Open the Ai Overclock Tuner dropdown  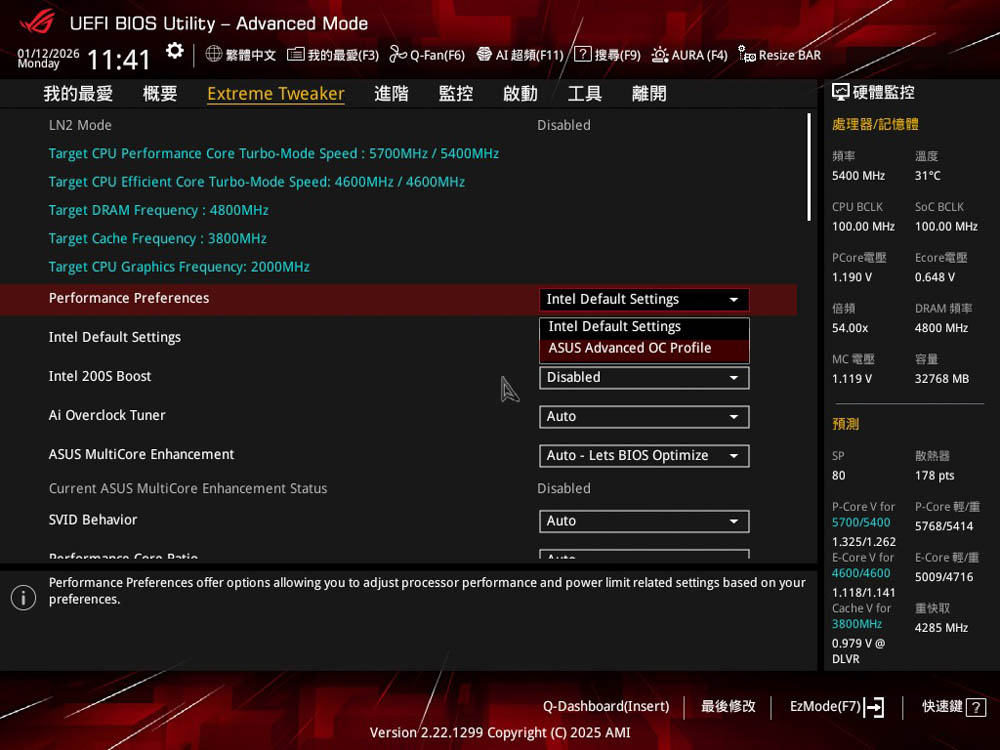pyautogui.click(x=644, y=417)
